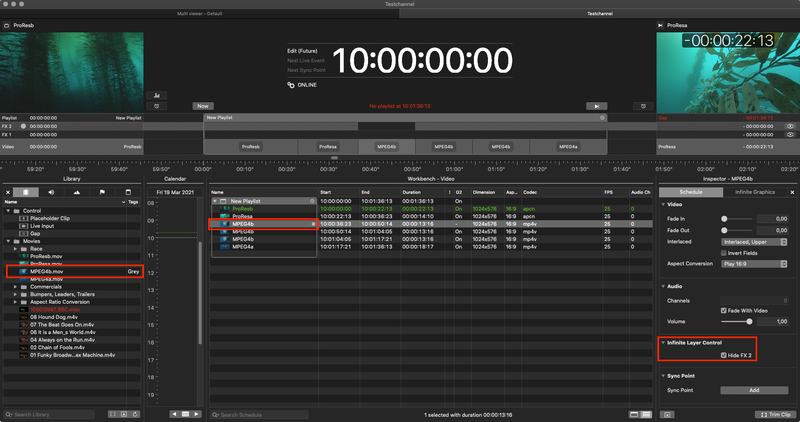
Task: Go to next day in Calendar
Action: (196, 414)
